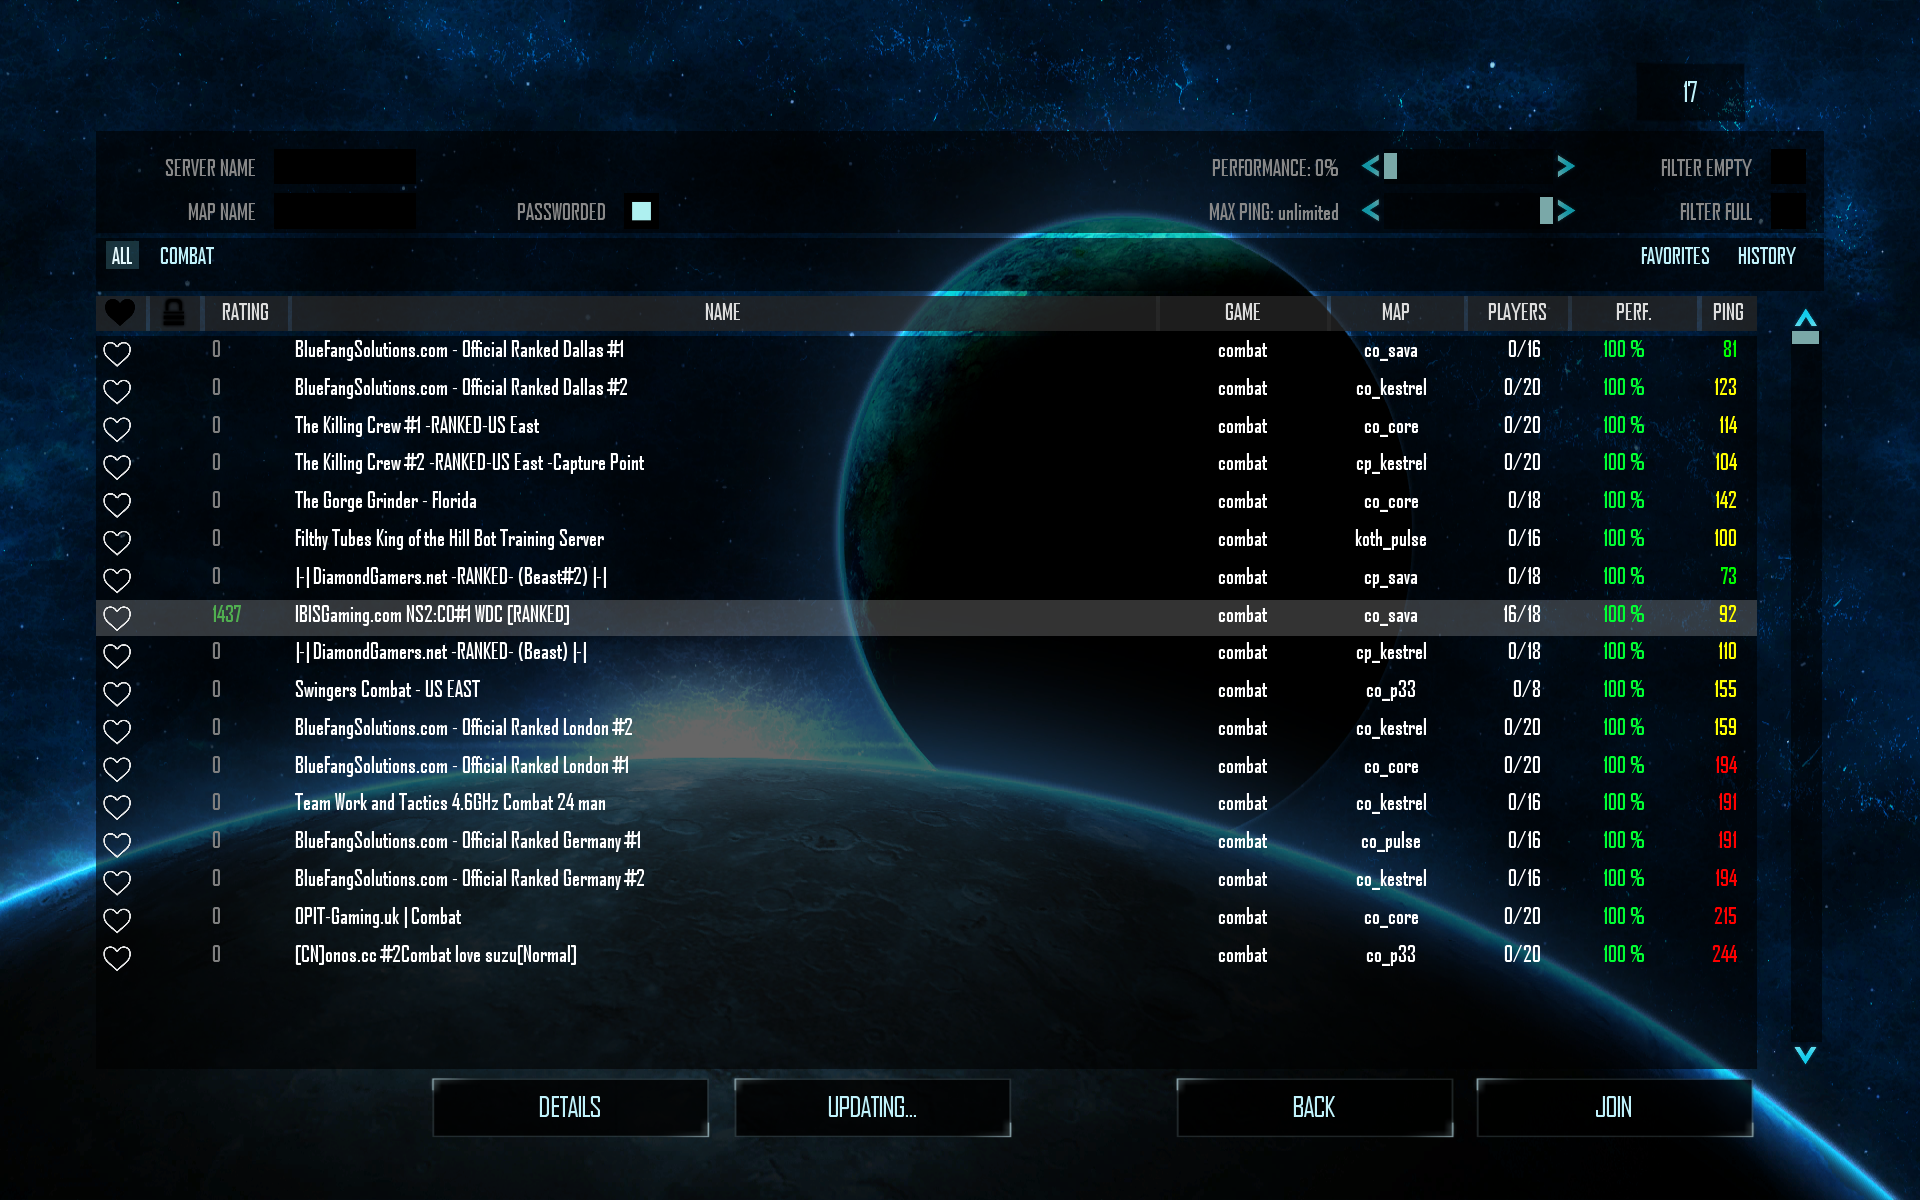The height and width of the screenshot is (1200, 1920).
Task: Click the koth_pulse map cell
Action: pyautogui.click(x=1391, y=539)
